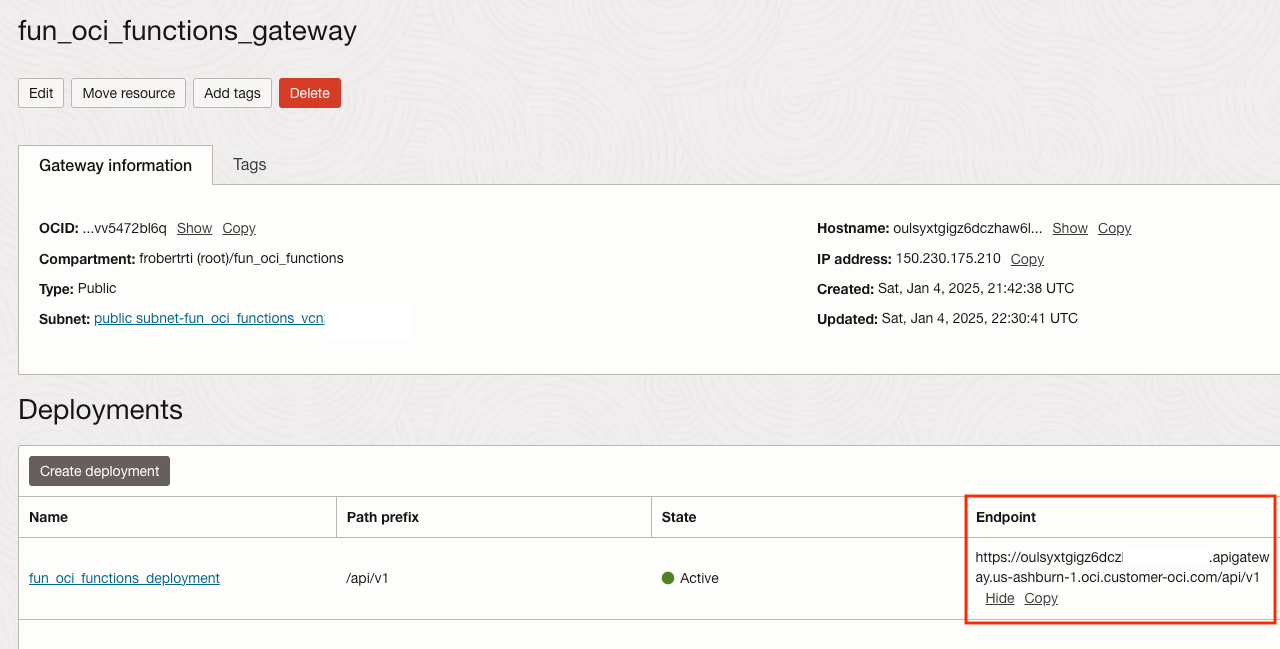Viewport: 1280px width, 649px height.
Task: Click the Edit gateway button
Action: (x=41, y=93)
